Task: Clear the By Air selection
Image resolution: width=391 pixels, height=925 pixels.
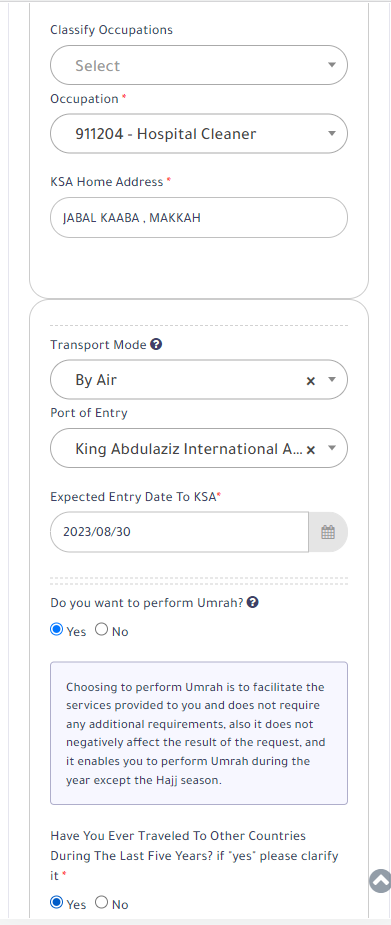Action: [x=310, y=381]
